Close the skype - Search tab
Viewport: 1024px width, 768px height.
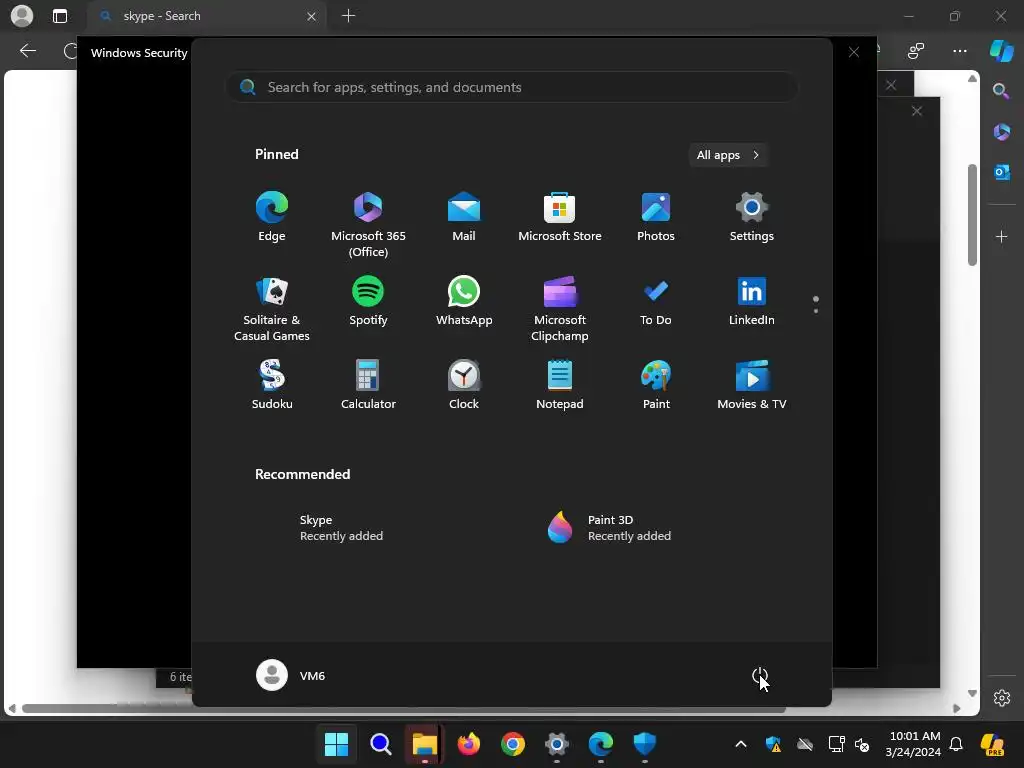(312, 16)
